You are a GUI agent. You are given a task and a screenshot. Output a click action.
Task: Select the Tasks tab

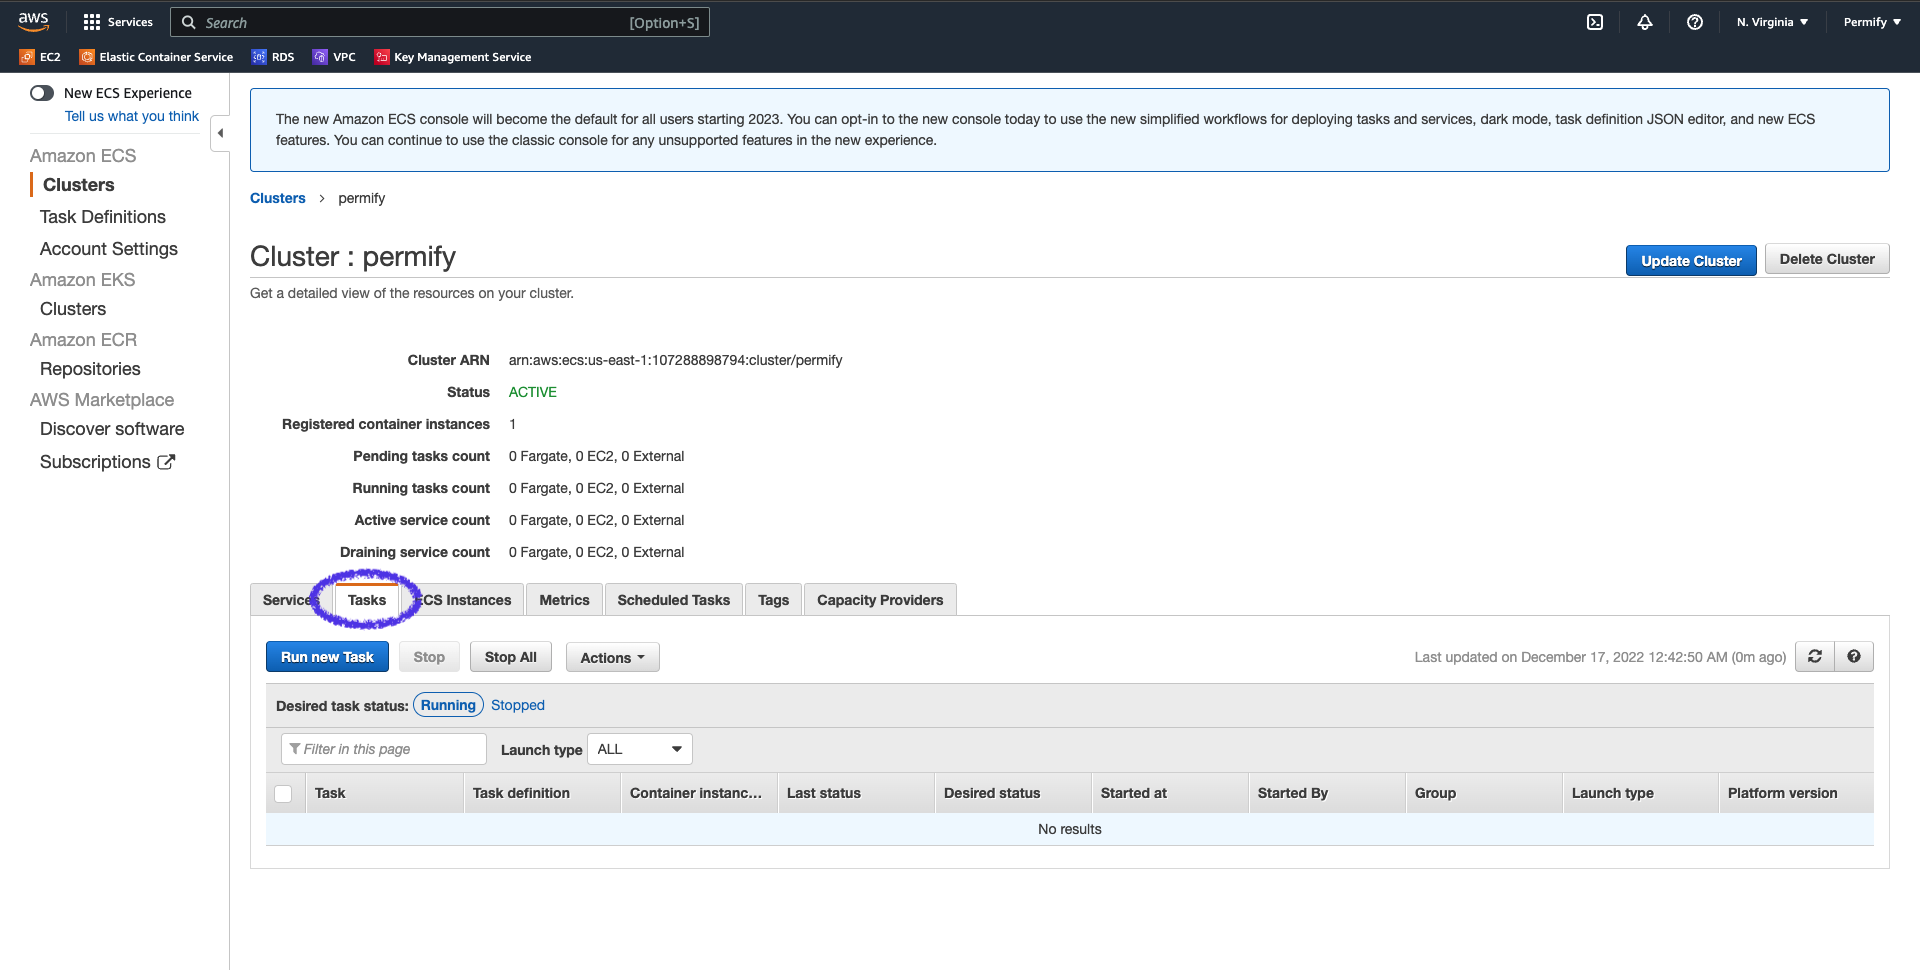click(367, 600)
